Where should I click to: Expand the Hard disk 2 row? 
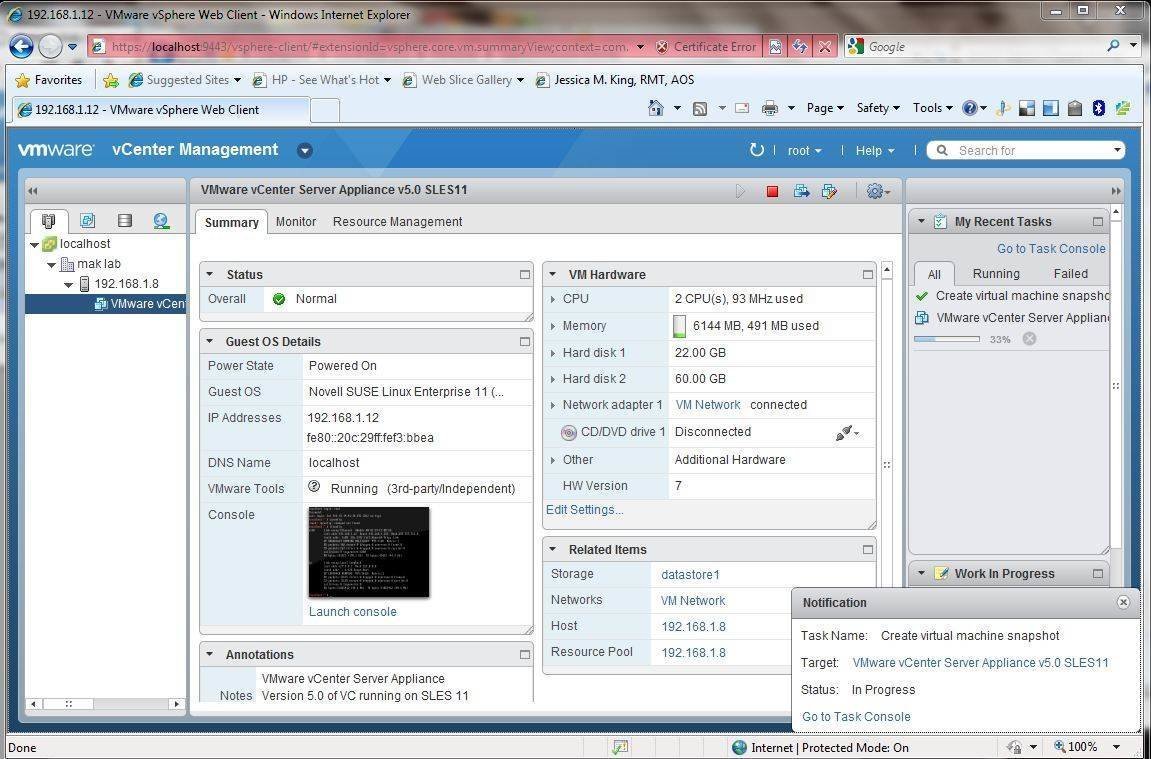click(x=553, y=380)
